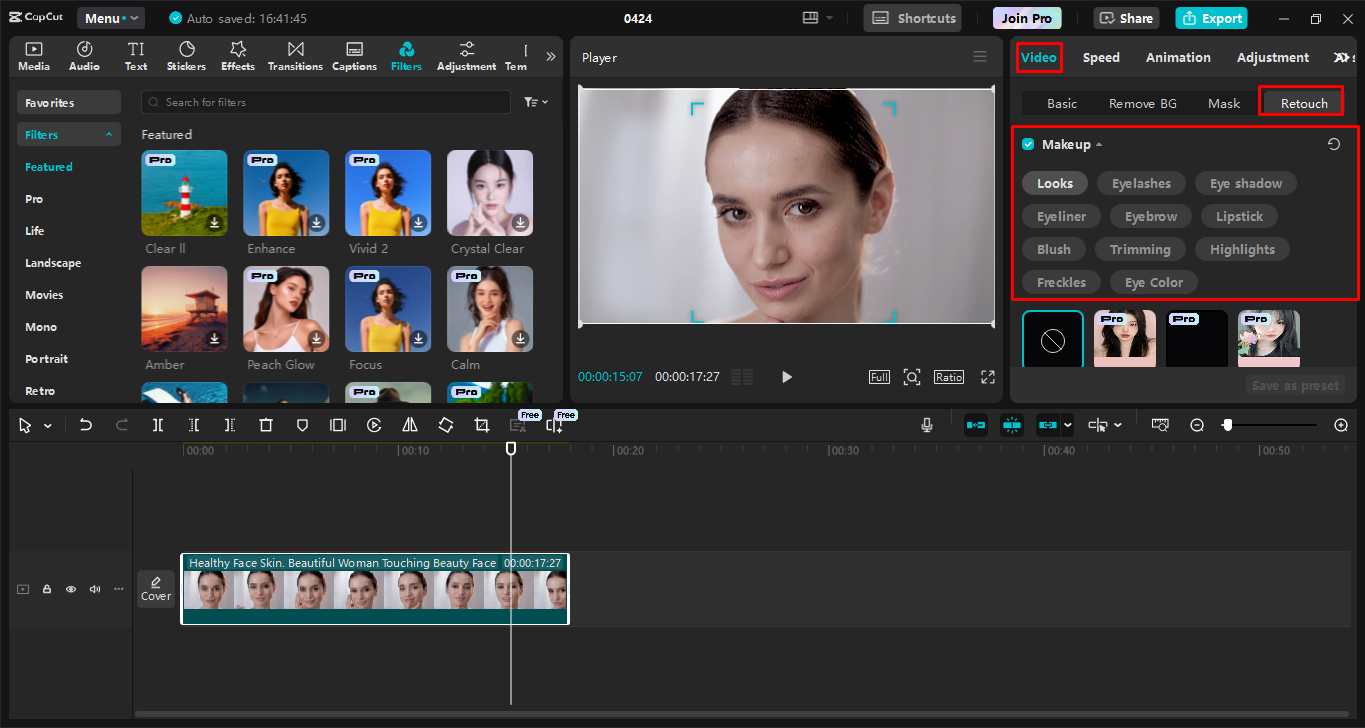Adjust the timeline zoom slider
This screenshot has height=728, width=1365.
tap(1228, 424)
